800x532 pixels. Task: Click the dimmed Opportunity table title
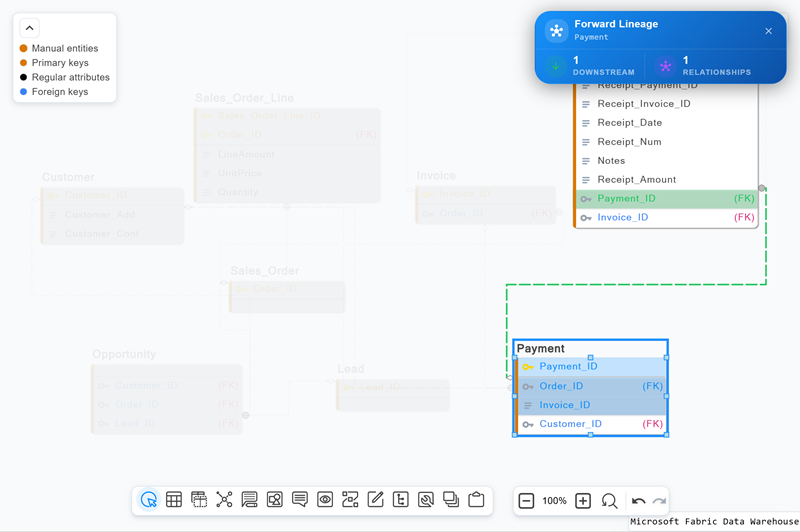[124, 354]
